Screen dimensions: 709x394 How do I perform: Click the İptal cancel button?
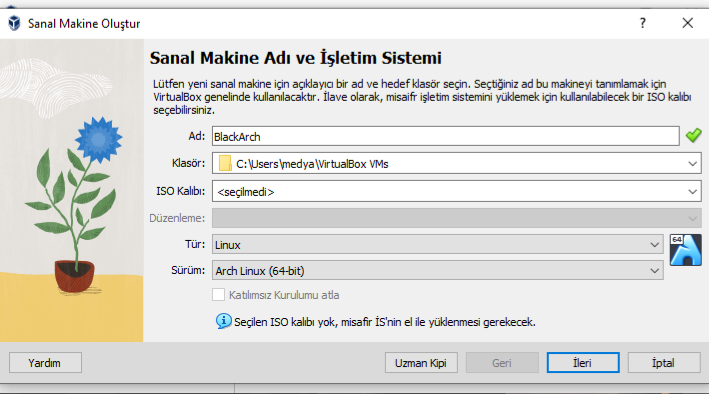click(664, 363)
